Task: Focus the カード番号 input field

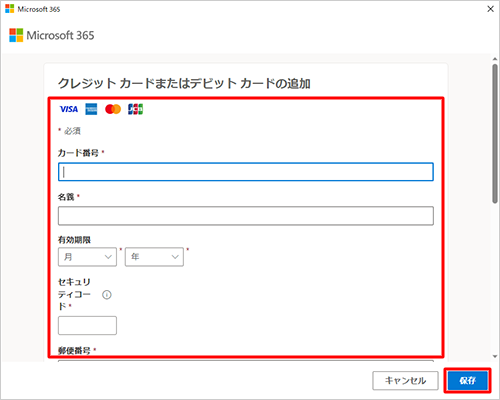Action: pos(246,172)
